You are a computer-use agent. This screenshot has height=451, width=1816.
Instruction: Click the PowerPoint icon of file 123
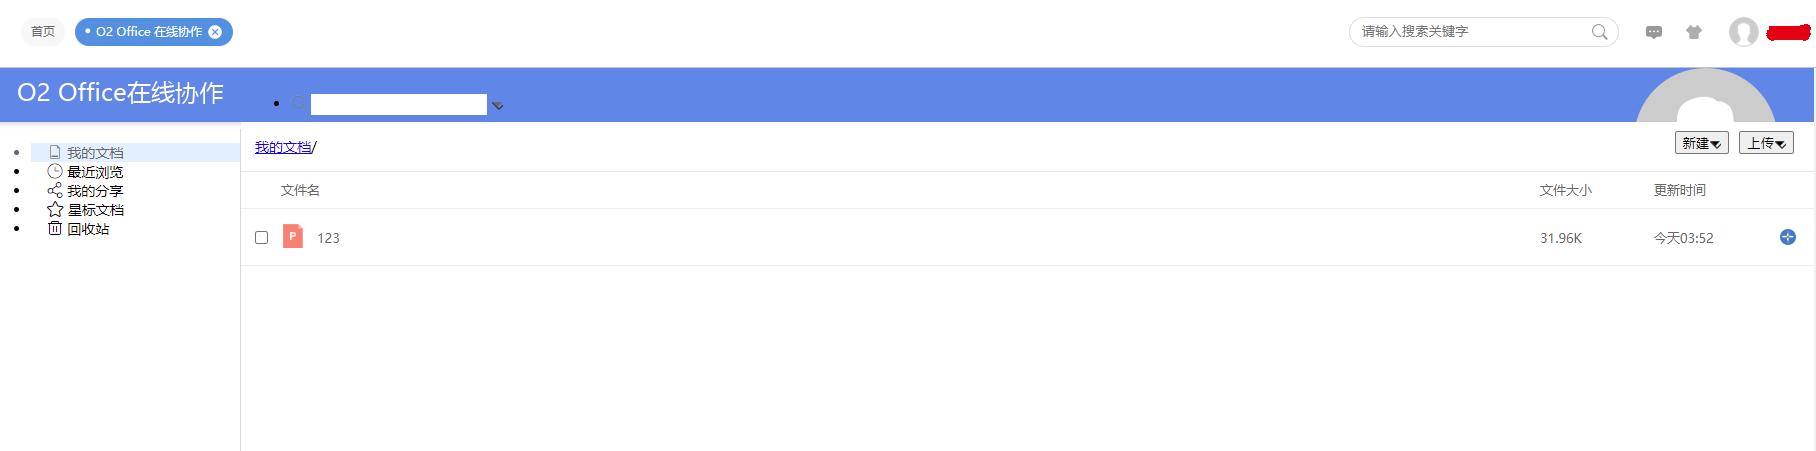click(x=293, y=237)
